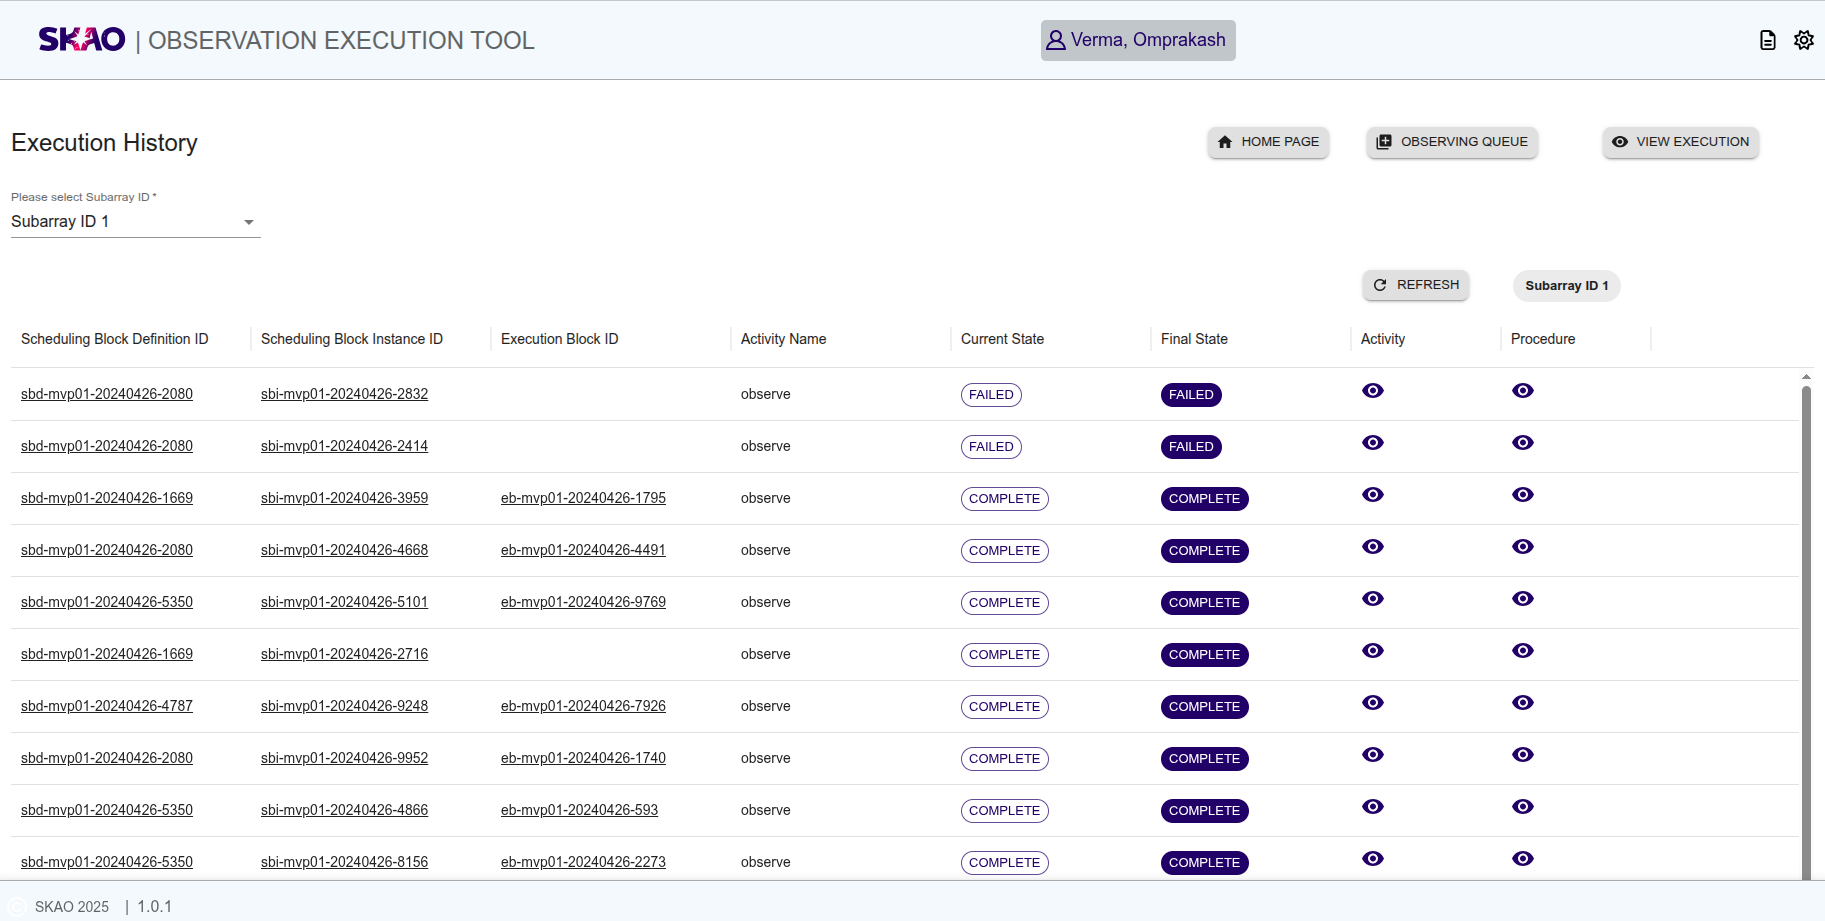Click the Current State column header
Screen dimensions: 1825x921
[x=1002, y=339]
